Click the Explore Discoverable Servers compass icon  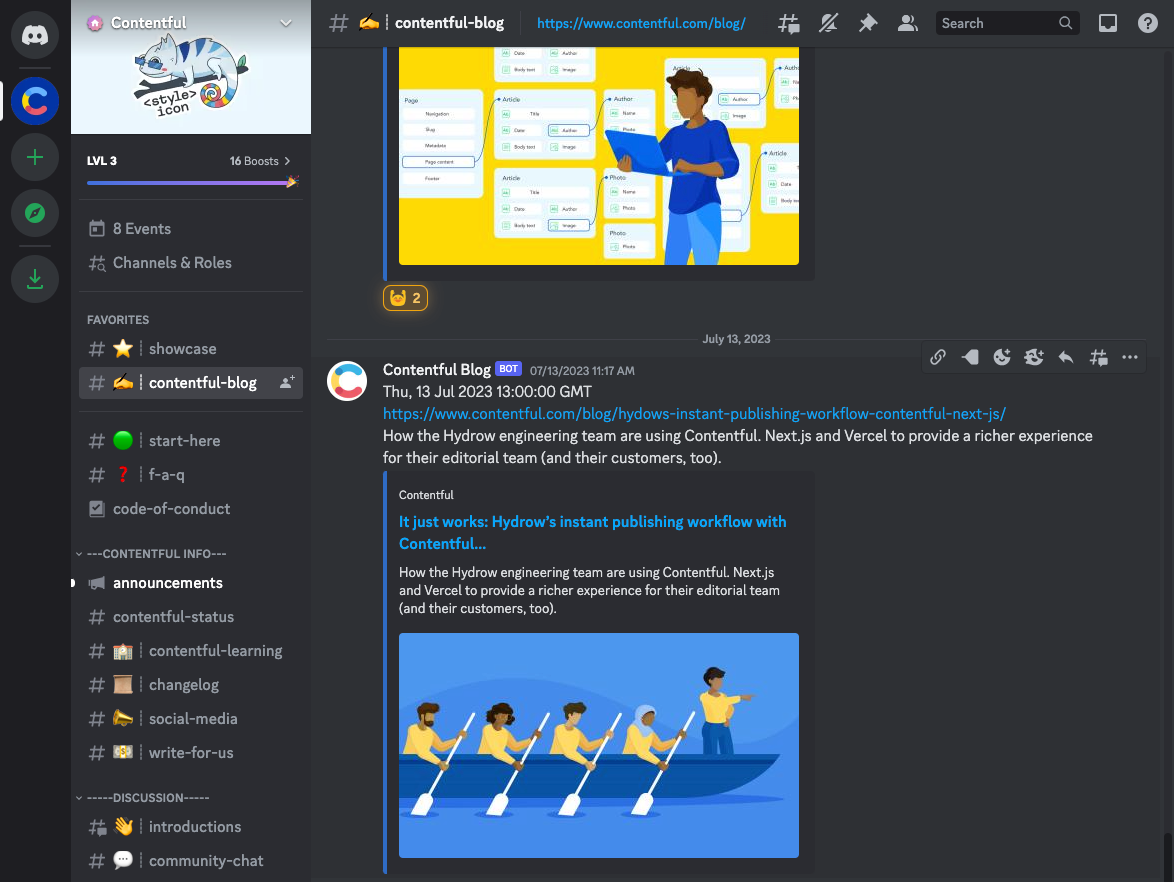point(35,213)
